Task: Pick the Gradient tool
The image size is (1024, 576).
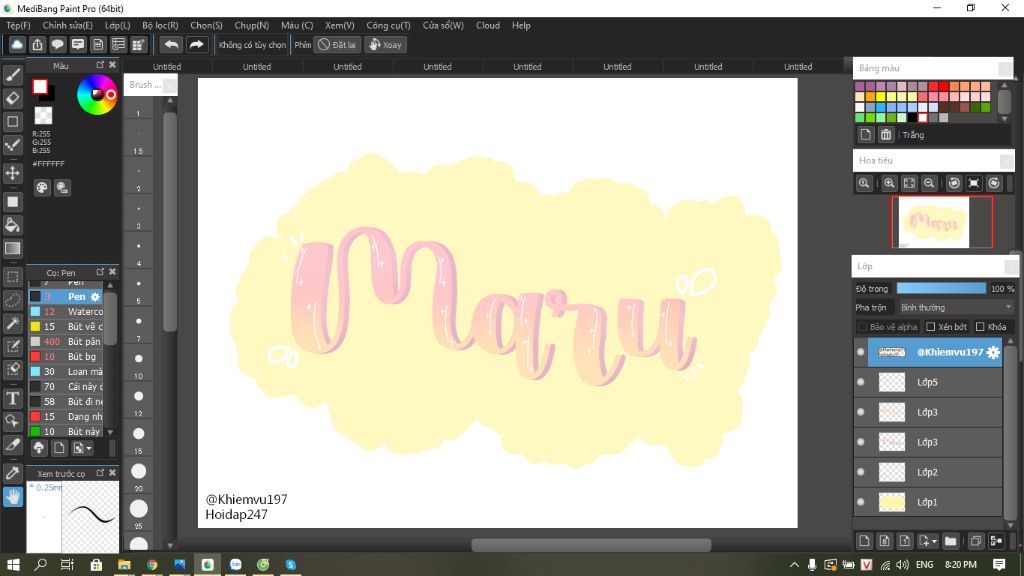Action: click(12, 248)
